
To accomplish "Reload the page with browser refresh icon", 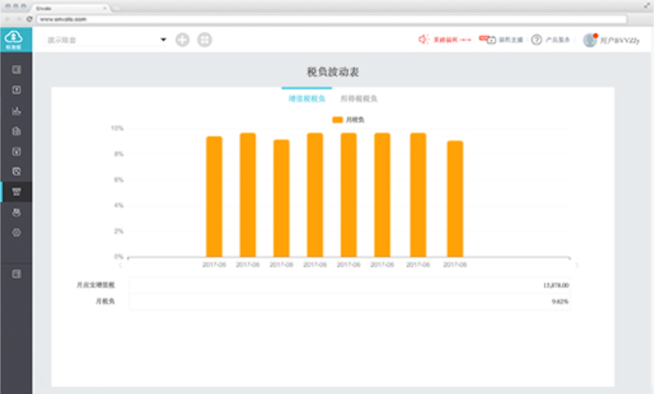I will click(x=29, y=19).
